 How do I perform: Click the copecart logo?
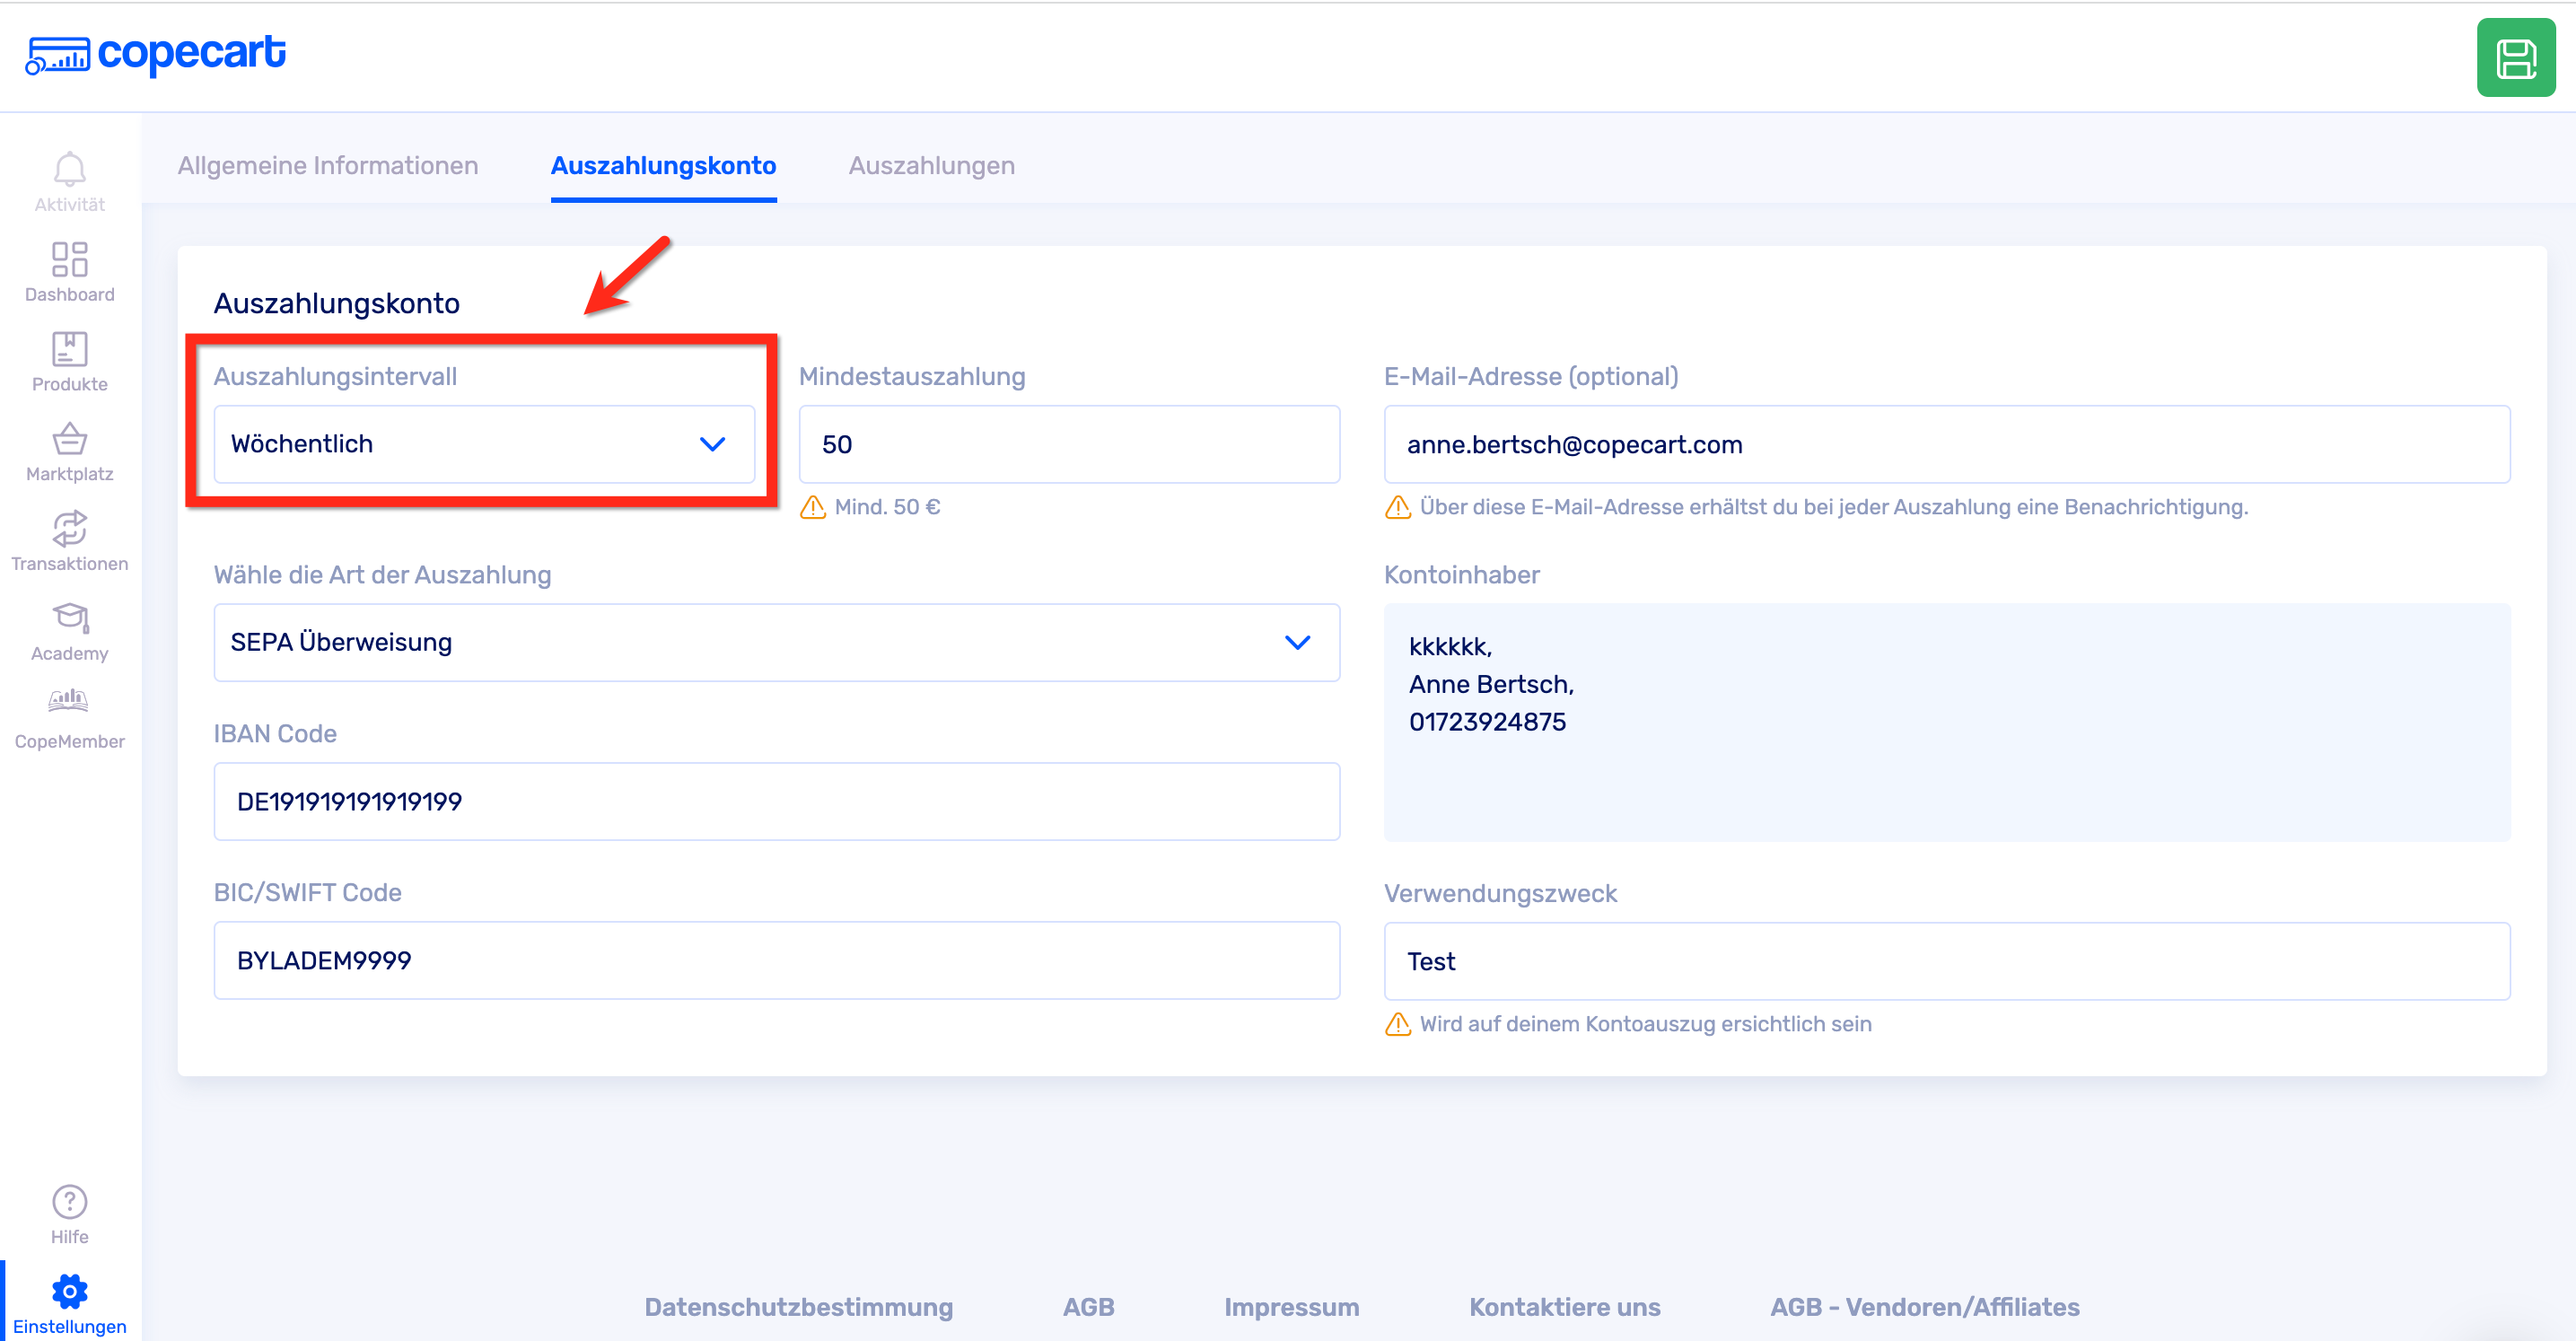(156, 54)
